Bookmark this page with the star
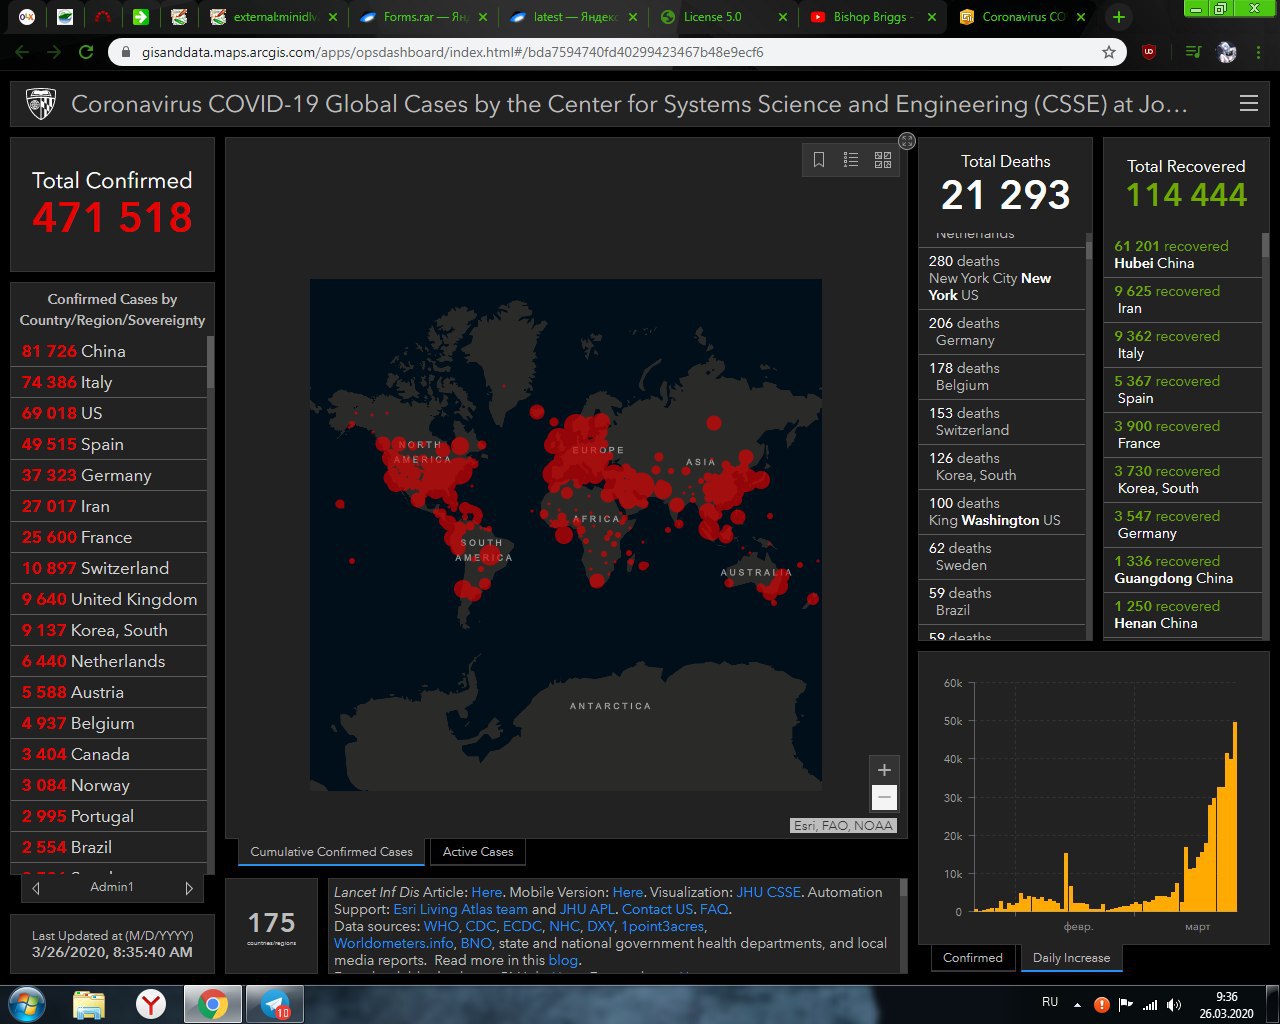1280x1024 pixels. pos(1109,52)
